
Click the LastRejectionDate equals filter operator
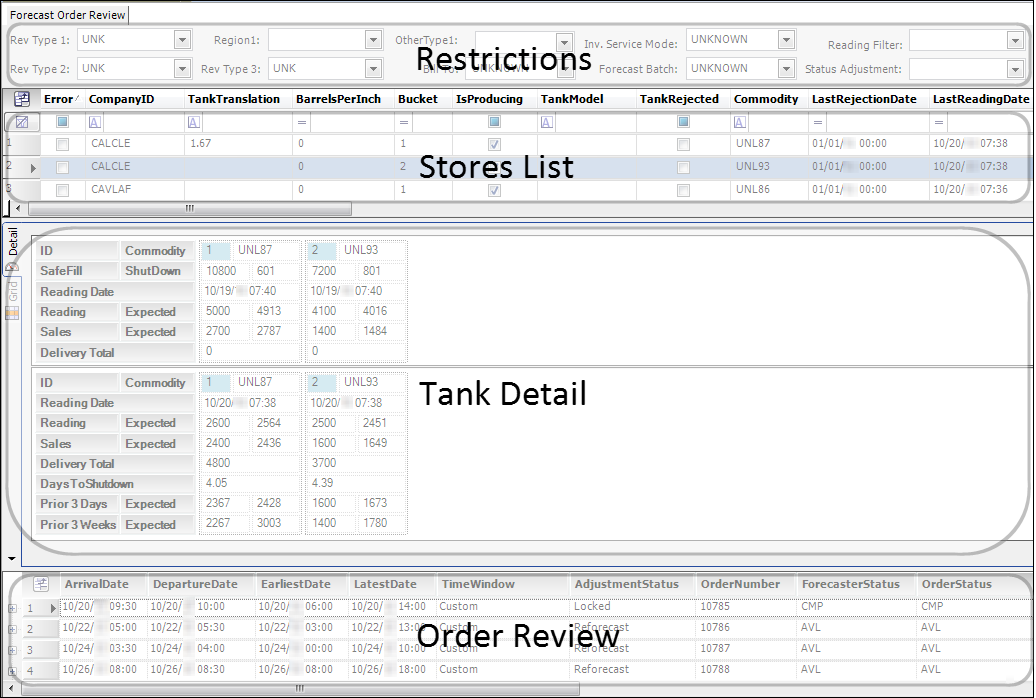point(818,122)
